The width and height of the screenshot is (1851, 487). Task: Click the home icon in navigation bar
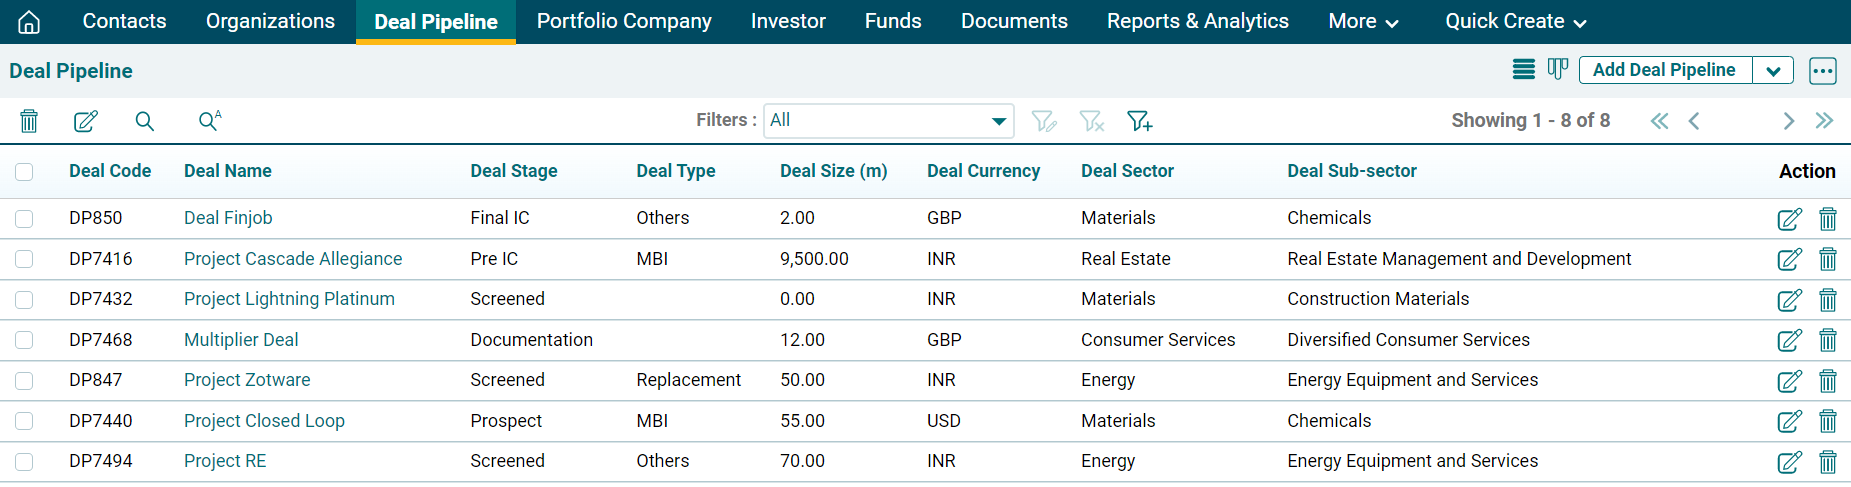coord(29,22)
